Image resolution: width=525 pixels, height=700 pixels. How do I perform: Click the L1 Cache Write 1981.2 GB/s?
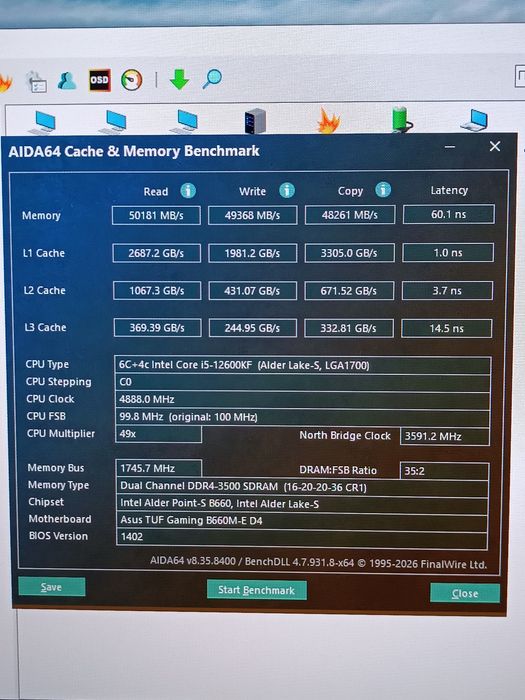(x=253, y=253)
